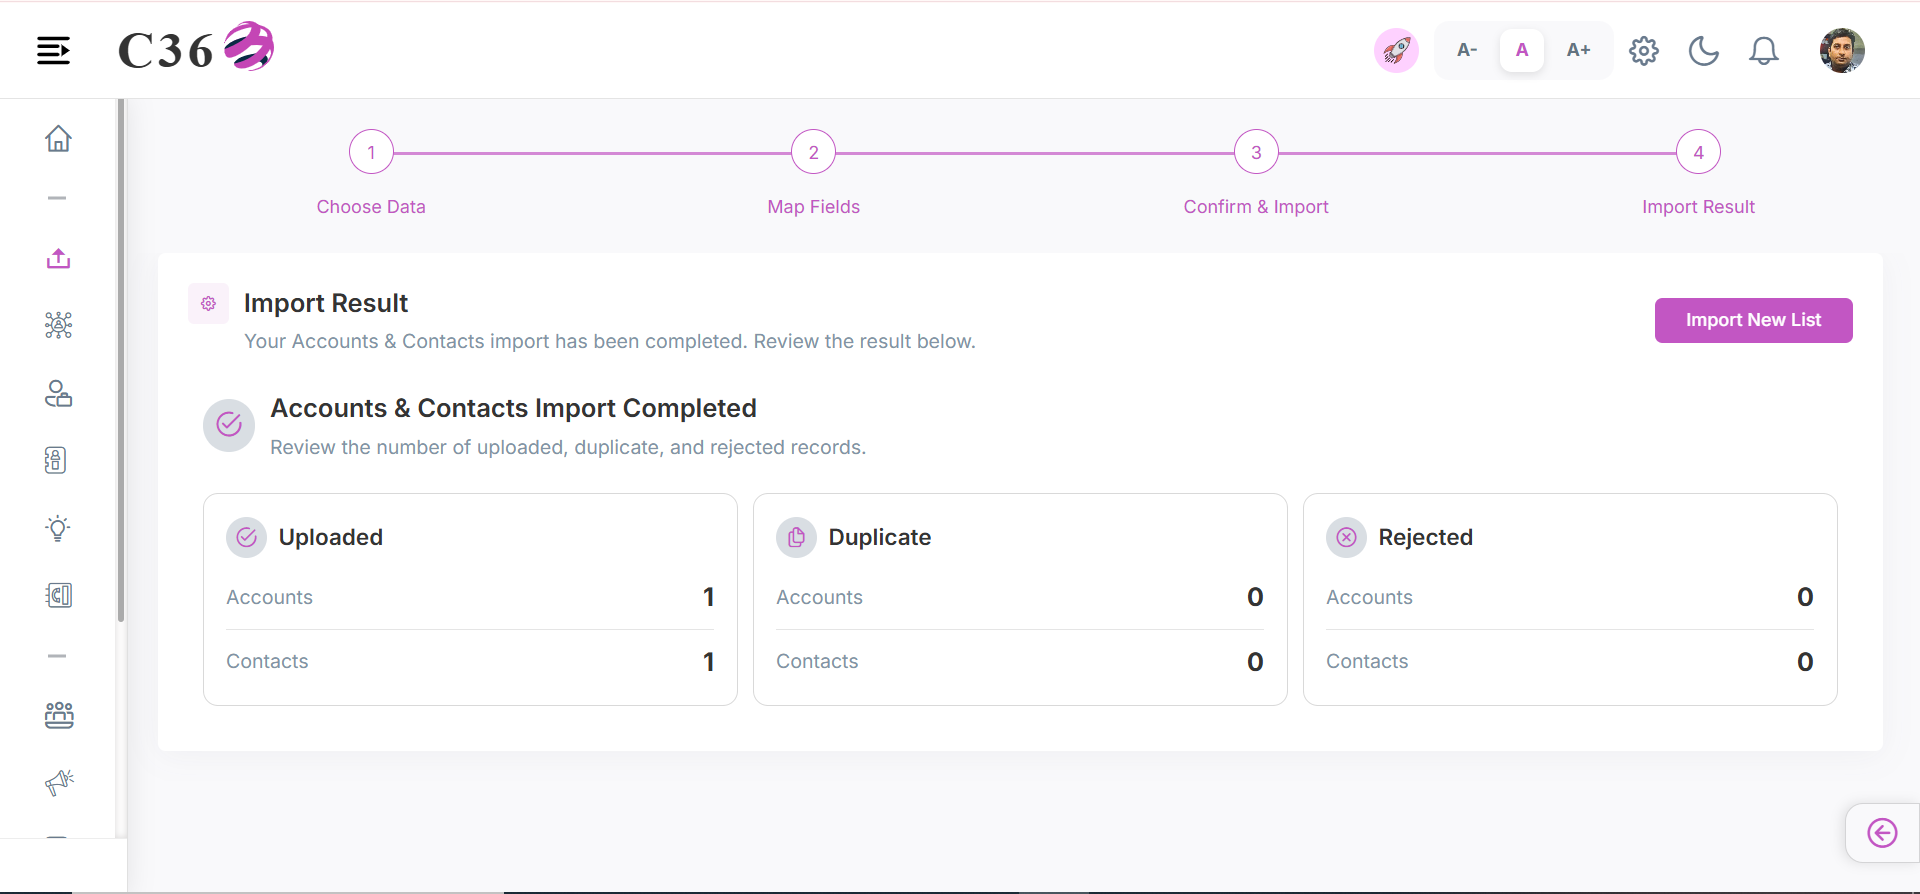Click the back arrow floating button
This screenshot has width=1920, height=894.
tap(1882, 833)
